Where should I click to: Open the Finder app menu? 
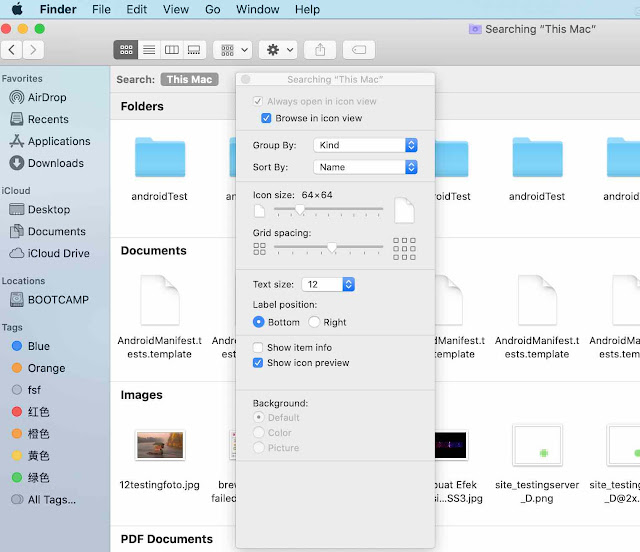click(58, 9)
